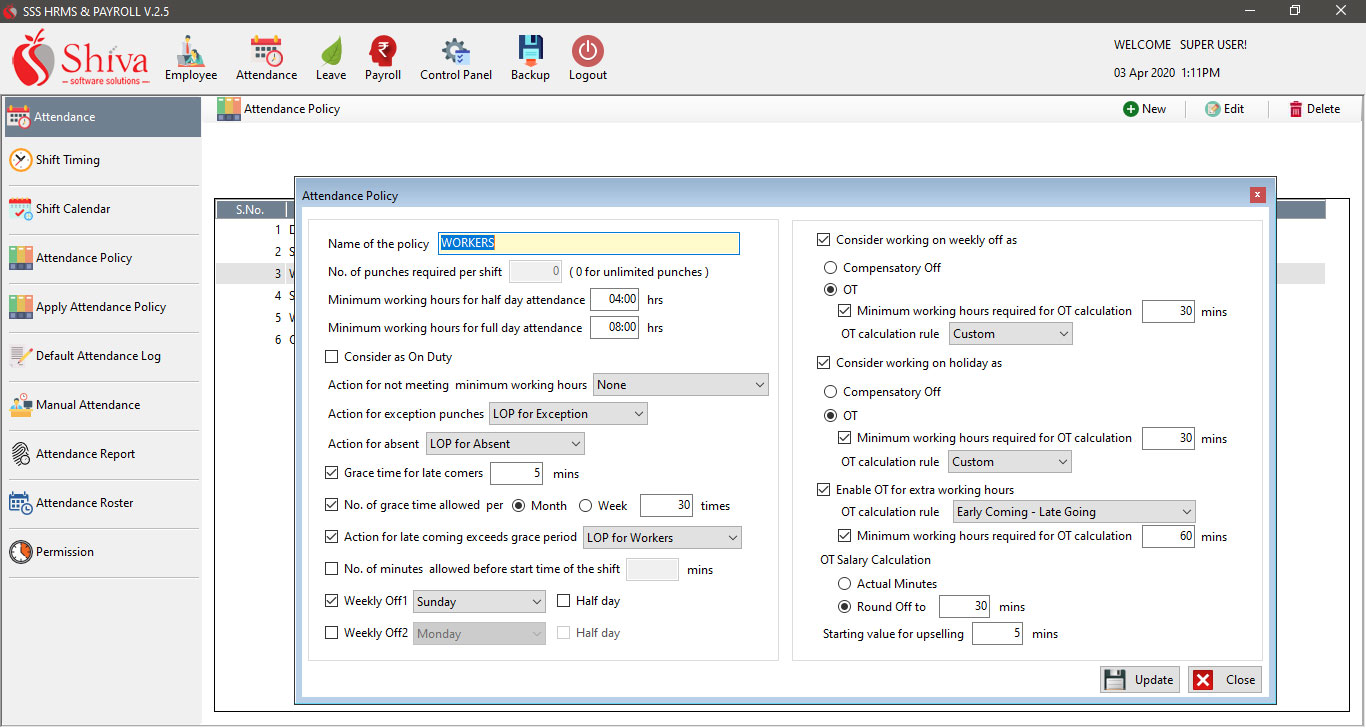Open the Leave leaf icon
This screenshot has height=728, width=1366.
pyautogui.click(x=331, y=52)
